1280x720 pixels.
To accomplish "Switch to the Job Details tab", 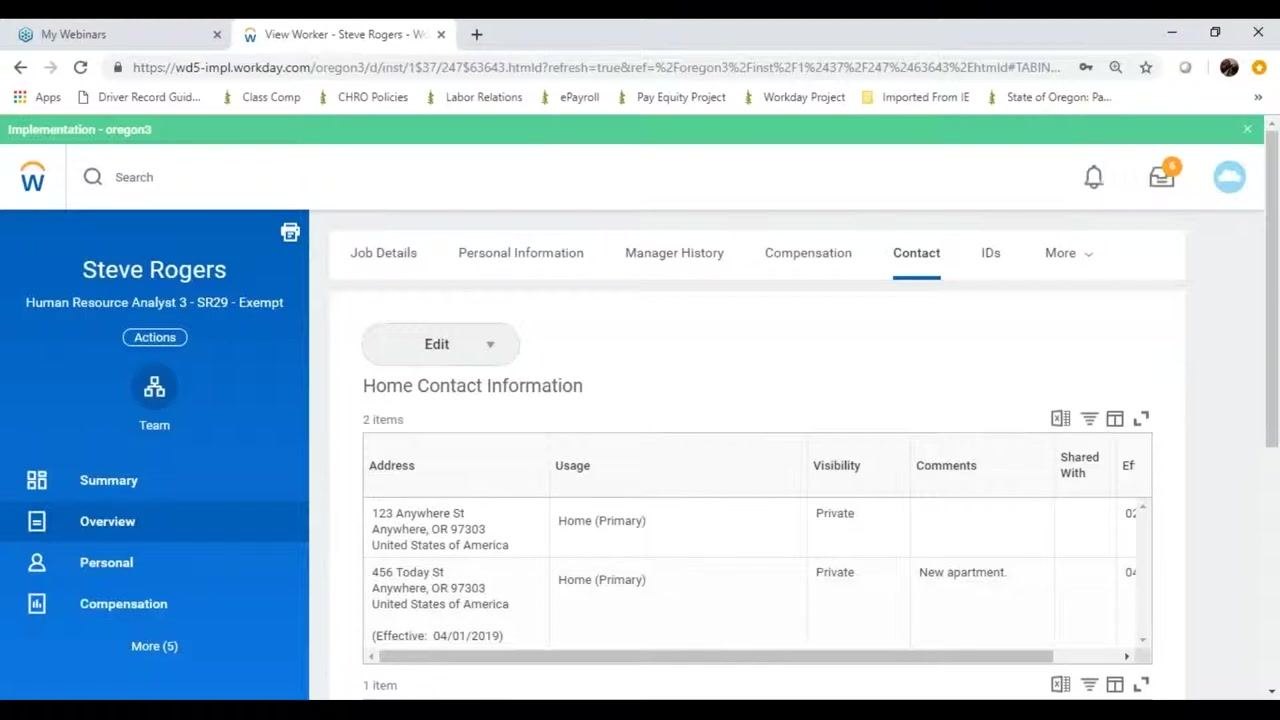I will click(x=383, y=253).
